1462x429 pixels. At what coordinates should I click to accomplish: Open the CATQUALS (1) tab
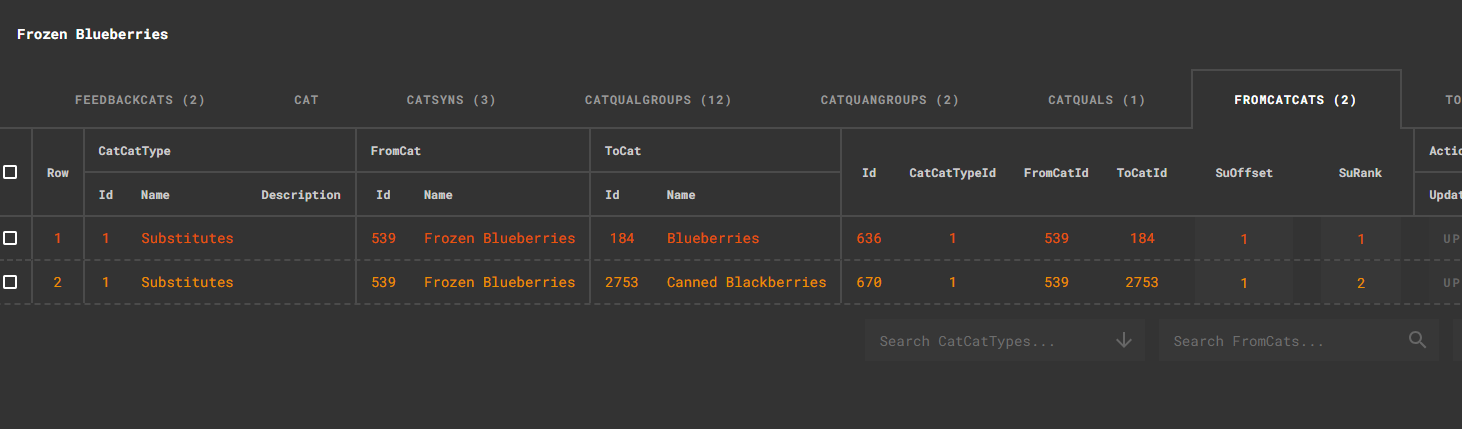coord(1096,100)
